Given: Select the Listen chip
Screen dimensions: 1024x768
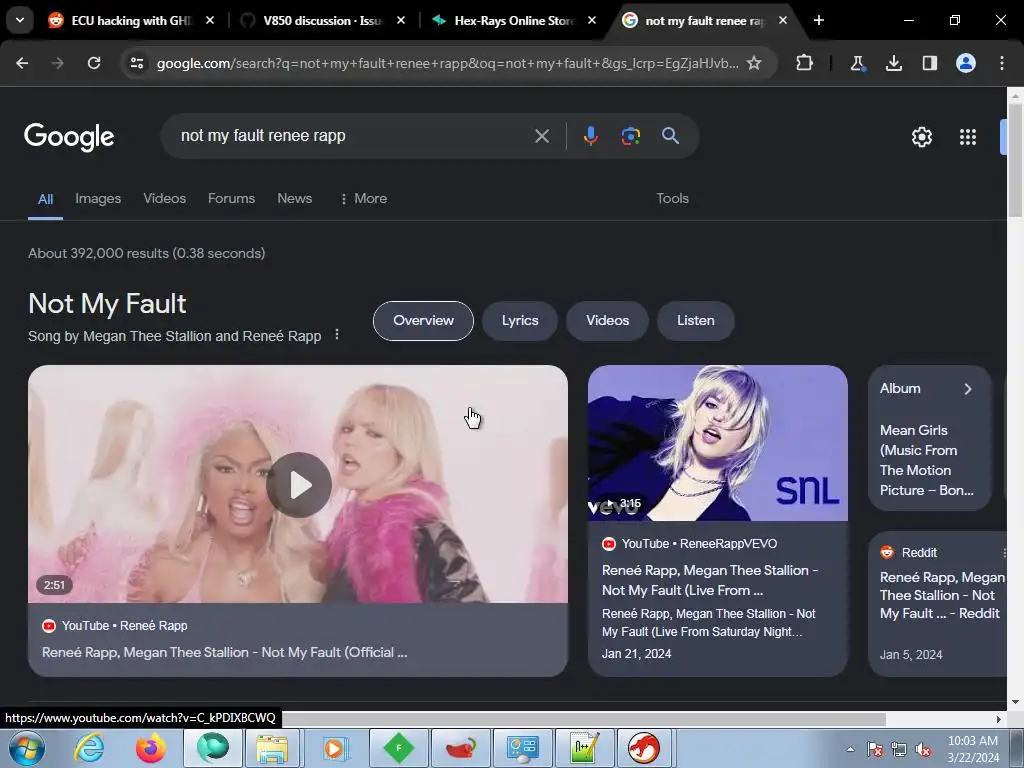Looking at the screenshot, I should click(x=696, y=321).
